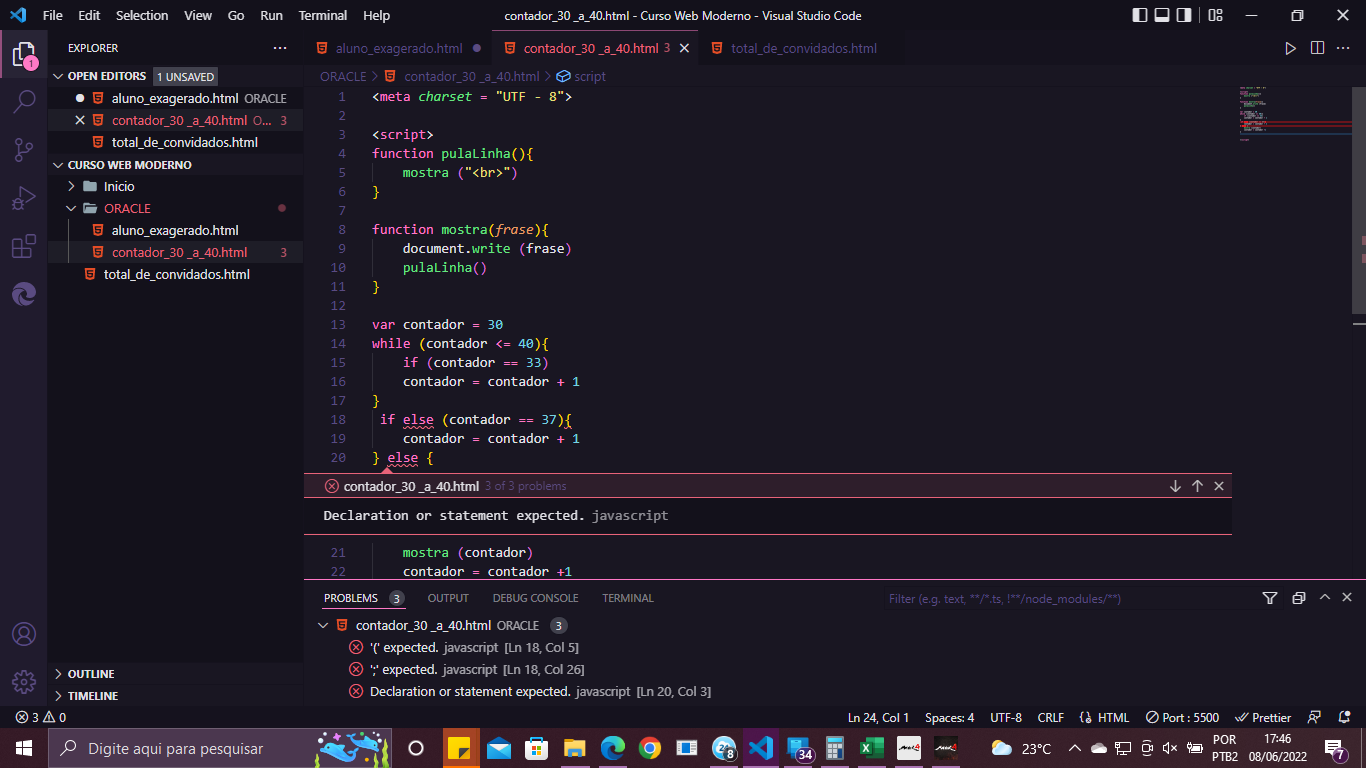
Task: Click ORACLE breadcrumb in editor path
Action: [343, 76]
